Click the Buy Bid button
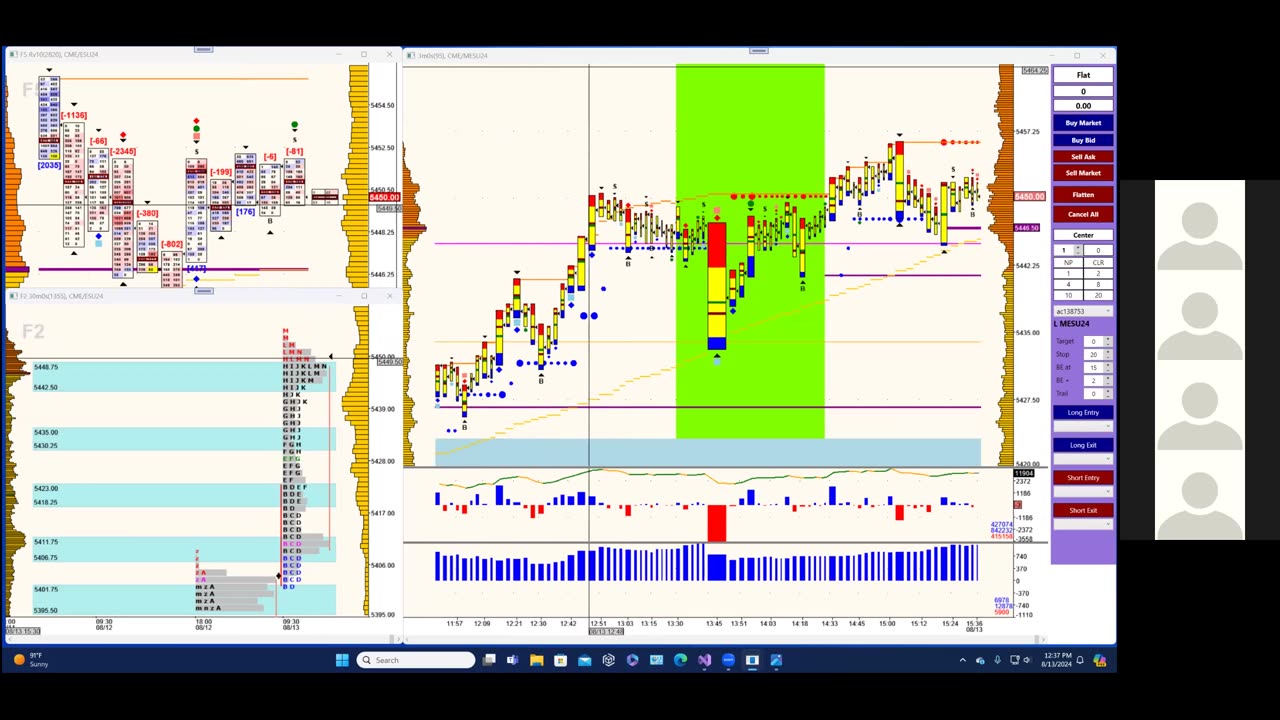This screenshot has height=720, width=1280. pyautogui.click(x=1083, y=140)
